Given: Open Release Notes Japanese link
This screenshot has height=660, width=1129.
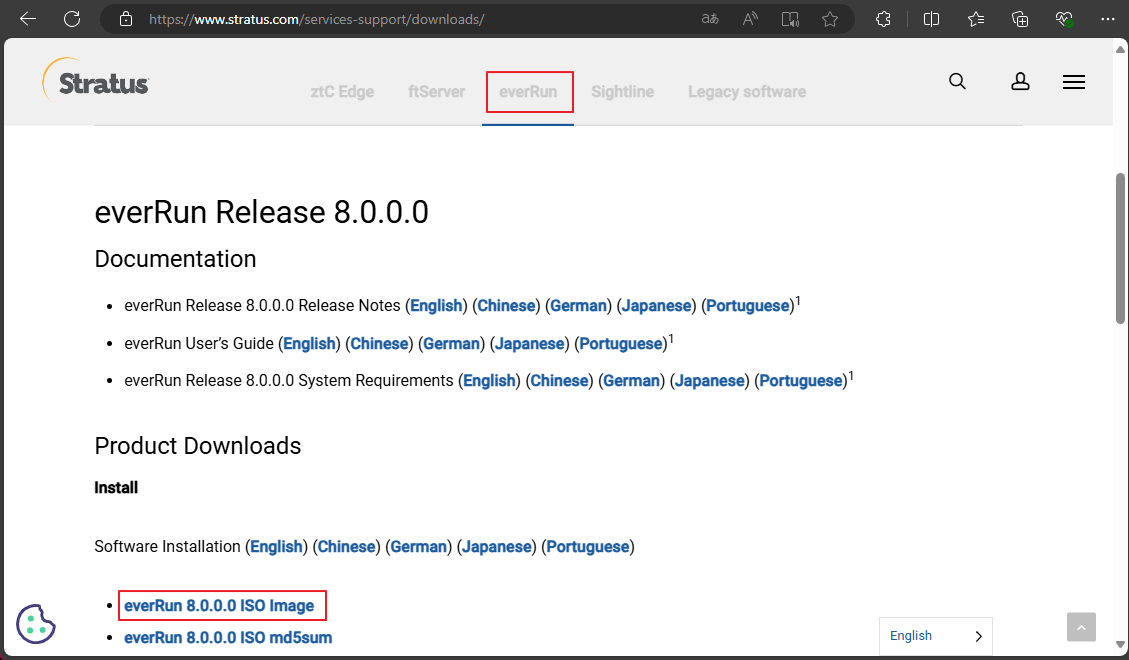Looking at the screenshot, I should coord(657,306).
